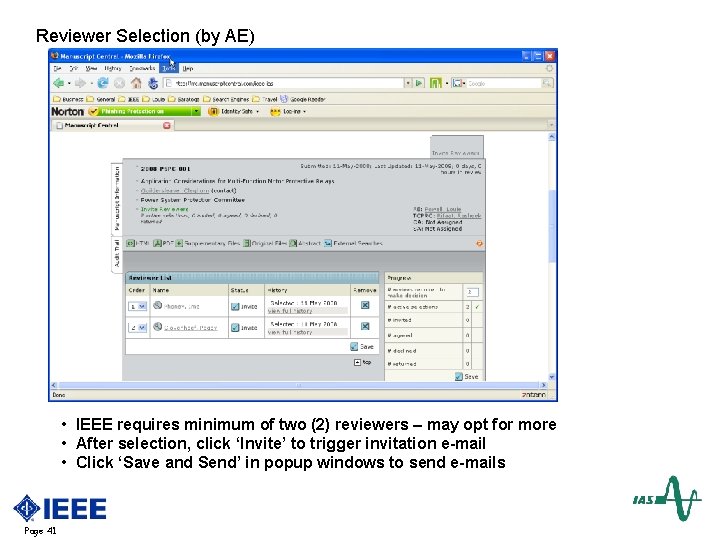The height and width of the screenshot is (540, 720).
Task: Open the first reviewer's details magnifier icon
Action: click(x=158, y=305)
